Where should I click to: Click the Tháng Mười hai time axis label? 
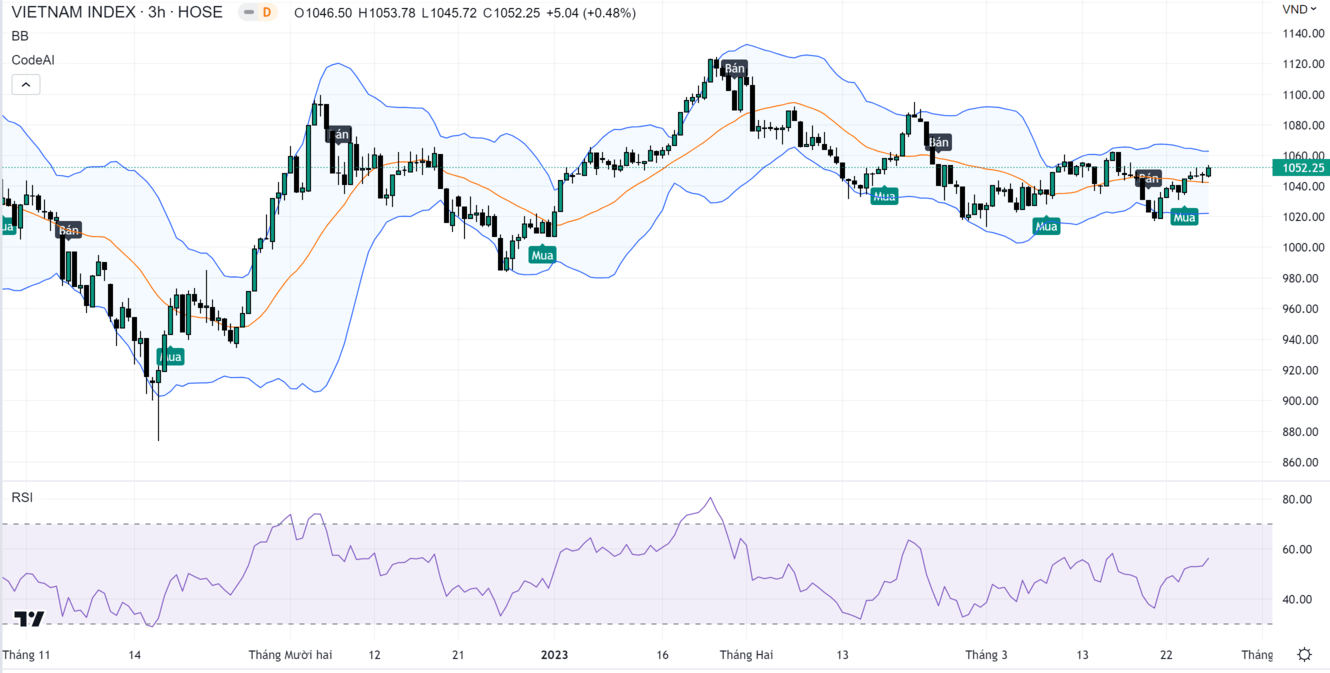click(x=290, y=655)
